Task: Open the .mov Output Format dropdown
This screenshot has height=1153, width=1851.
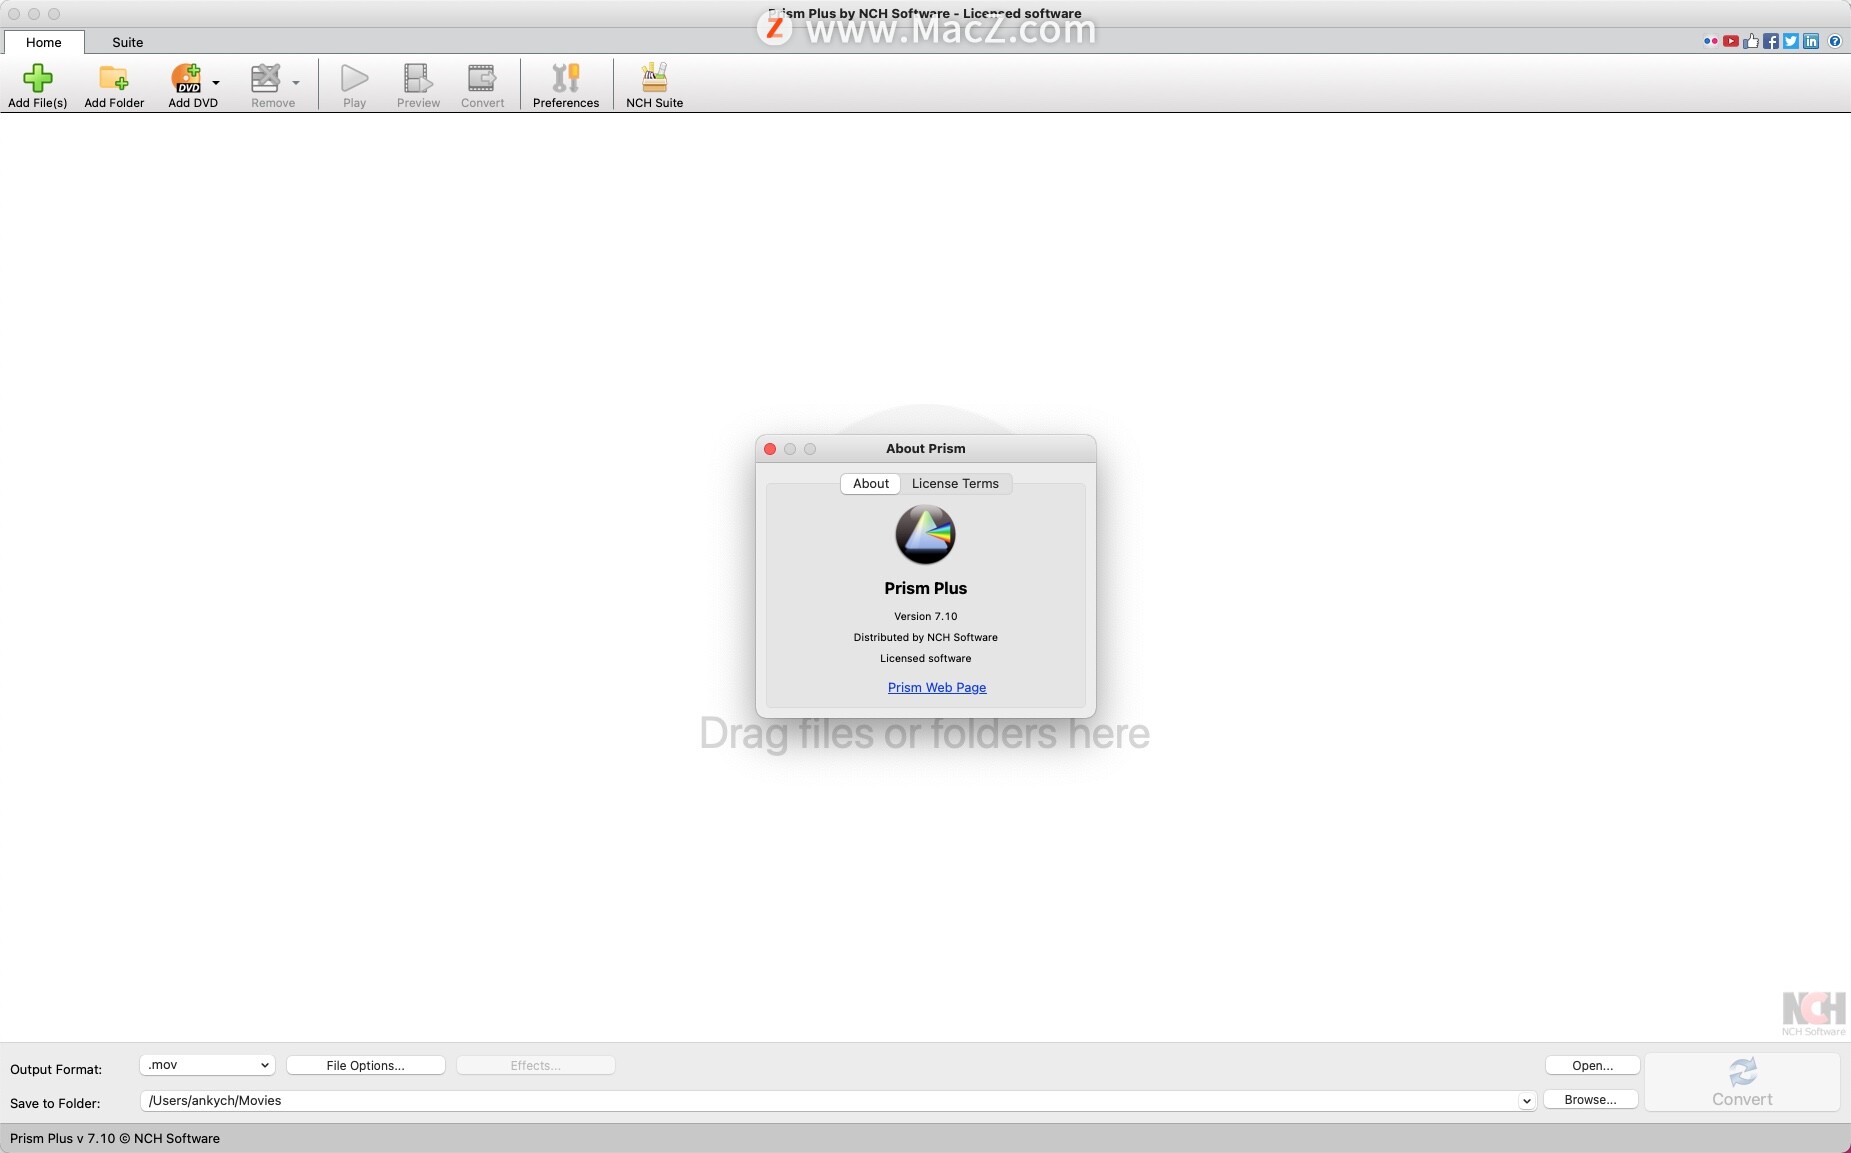Action: point(207,1065)
